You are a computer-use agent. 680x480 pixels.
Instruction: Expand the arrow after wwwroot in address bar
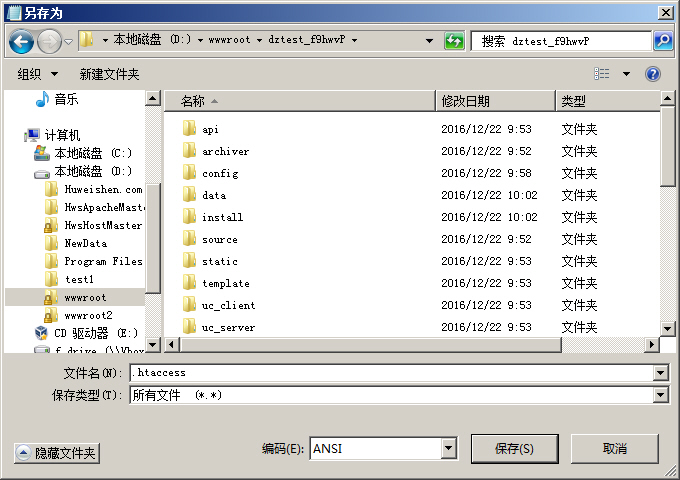pyautogui.click(x=259, y=40)
